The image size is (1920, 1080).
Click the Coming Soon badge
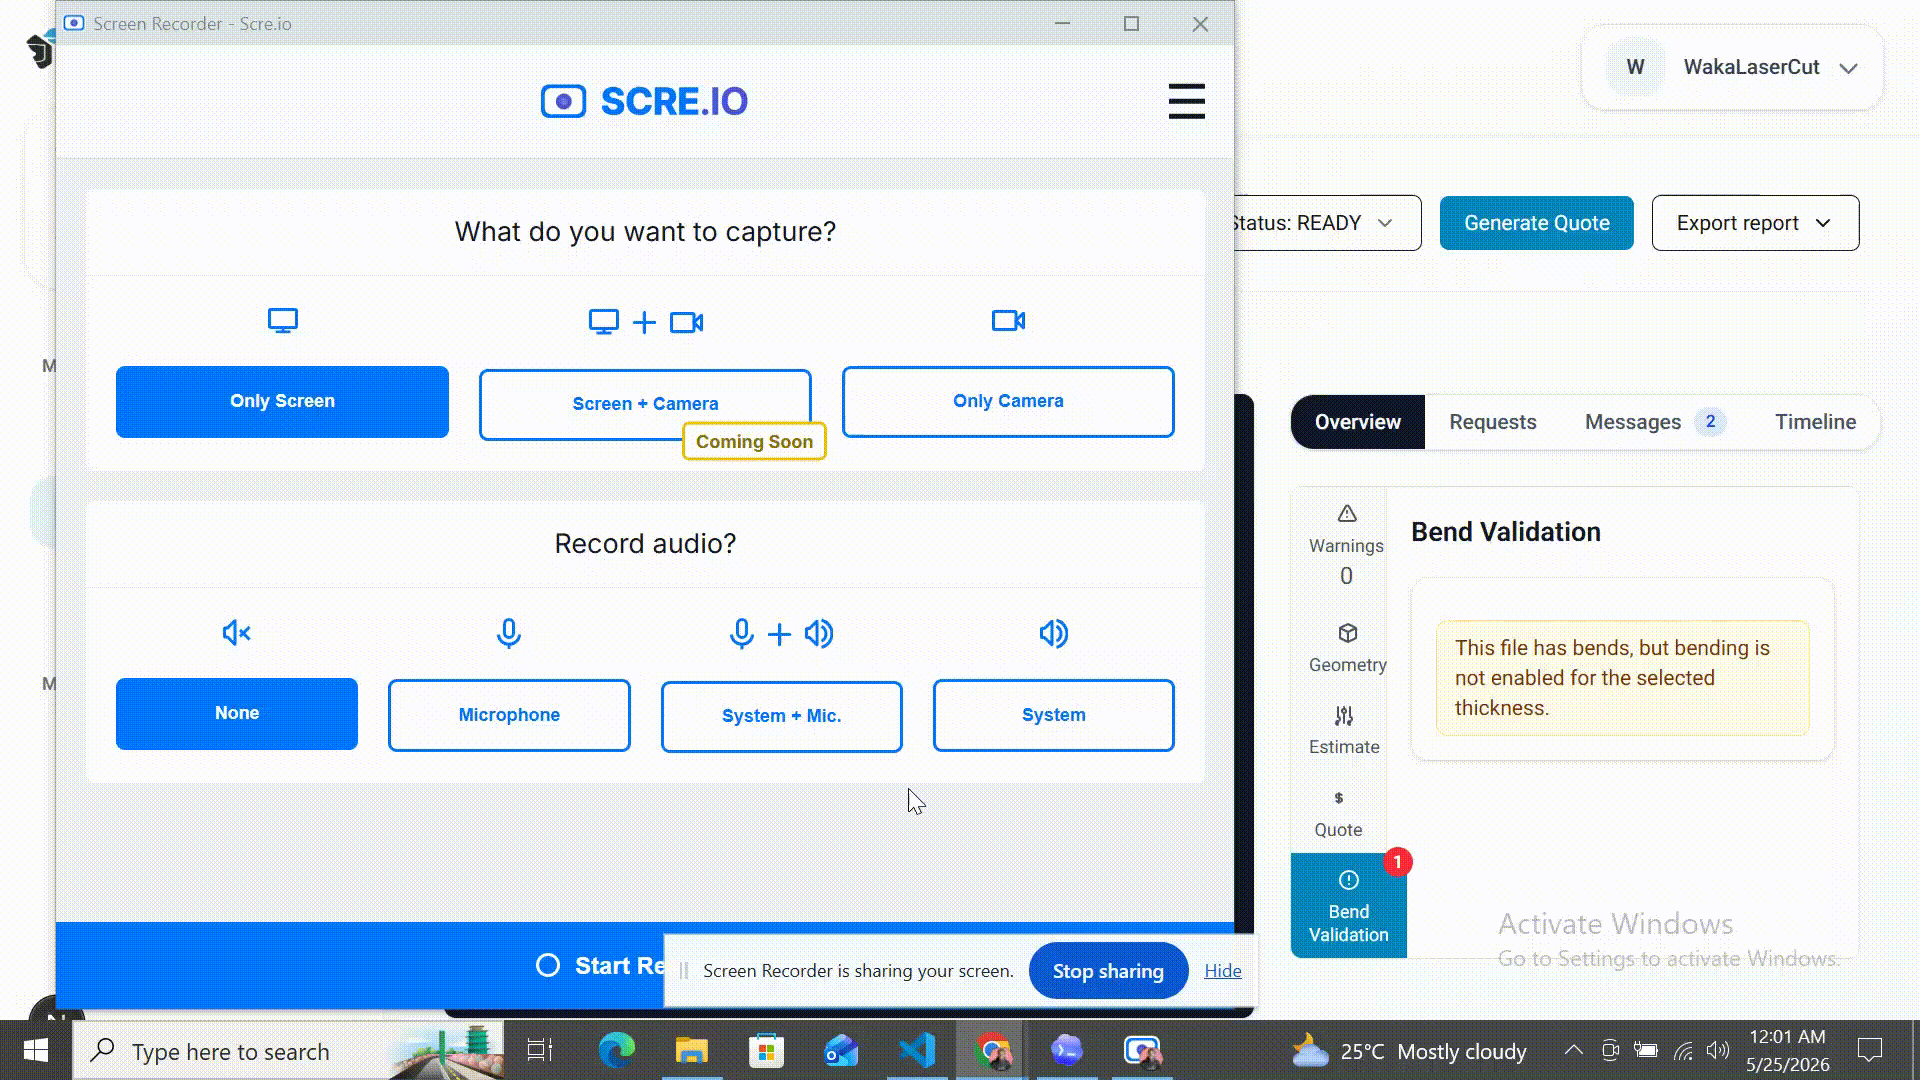[x=754, y=442]
